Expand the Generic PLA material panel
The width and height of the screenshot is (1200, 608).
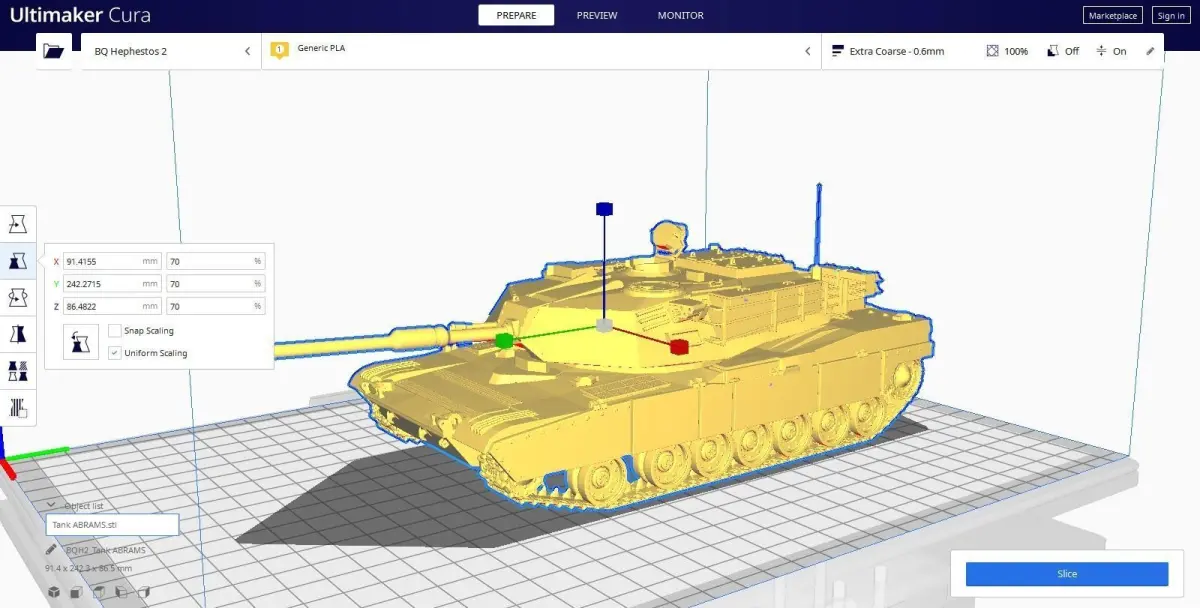(541, 51)
